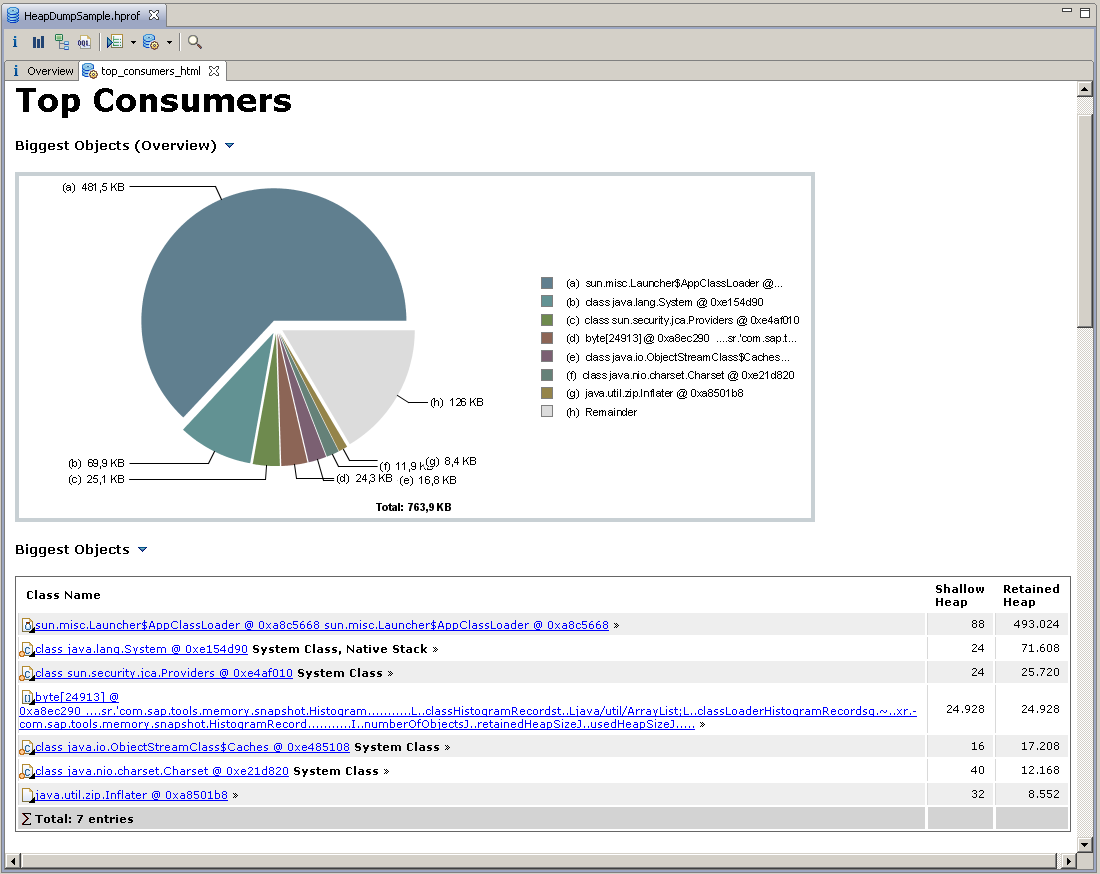This screenshot has width=1100, height=874.
Task: Open the query browser database icon
Action: point(148,44)
